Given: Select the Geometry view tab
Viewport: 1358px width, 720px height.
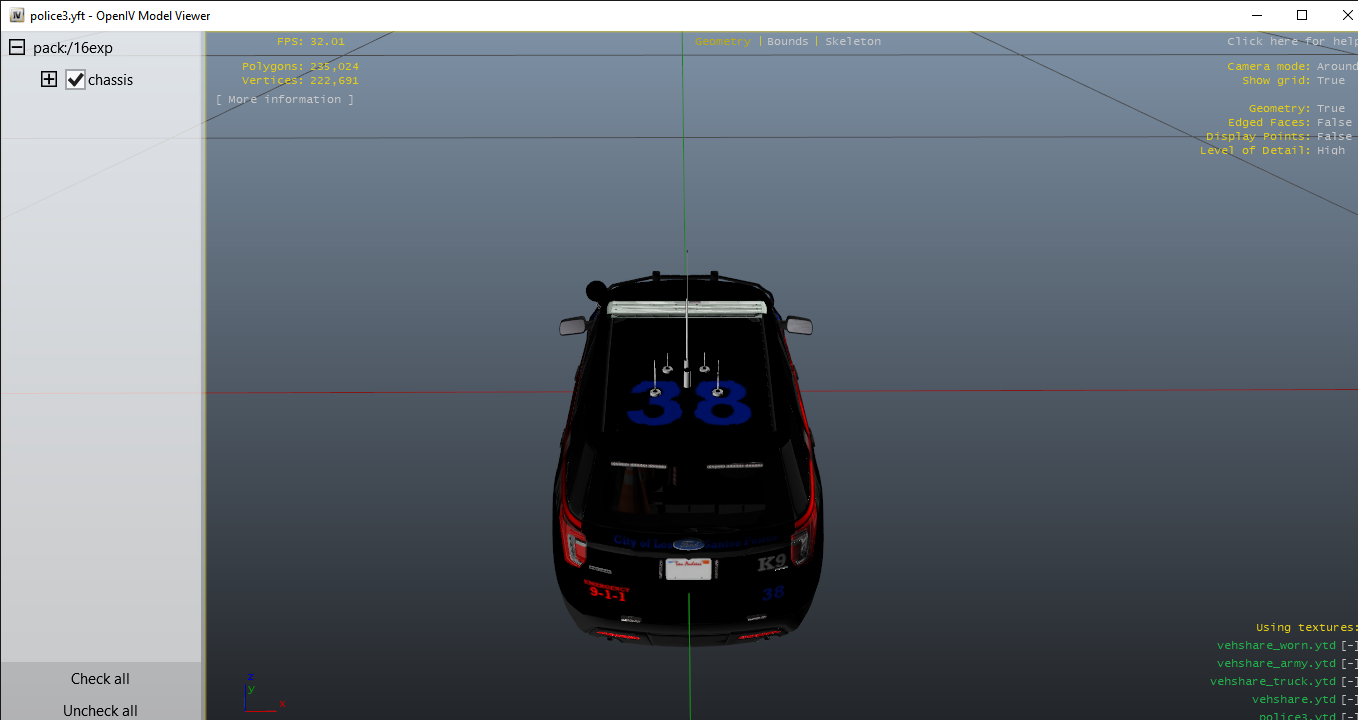Looking at the screenshot, I should [x=722, y=42].
